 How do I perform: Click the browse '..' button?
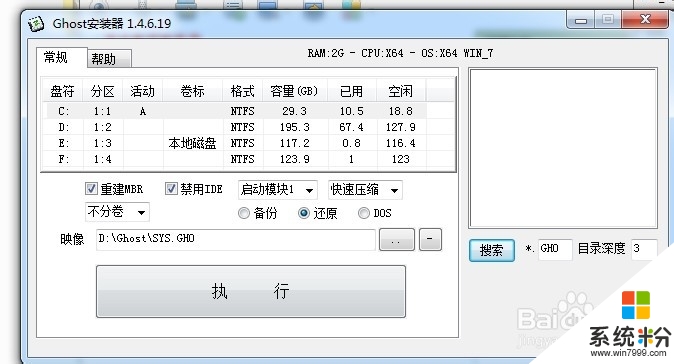click(396, 239)
